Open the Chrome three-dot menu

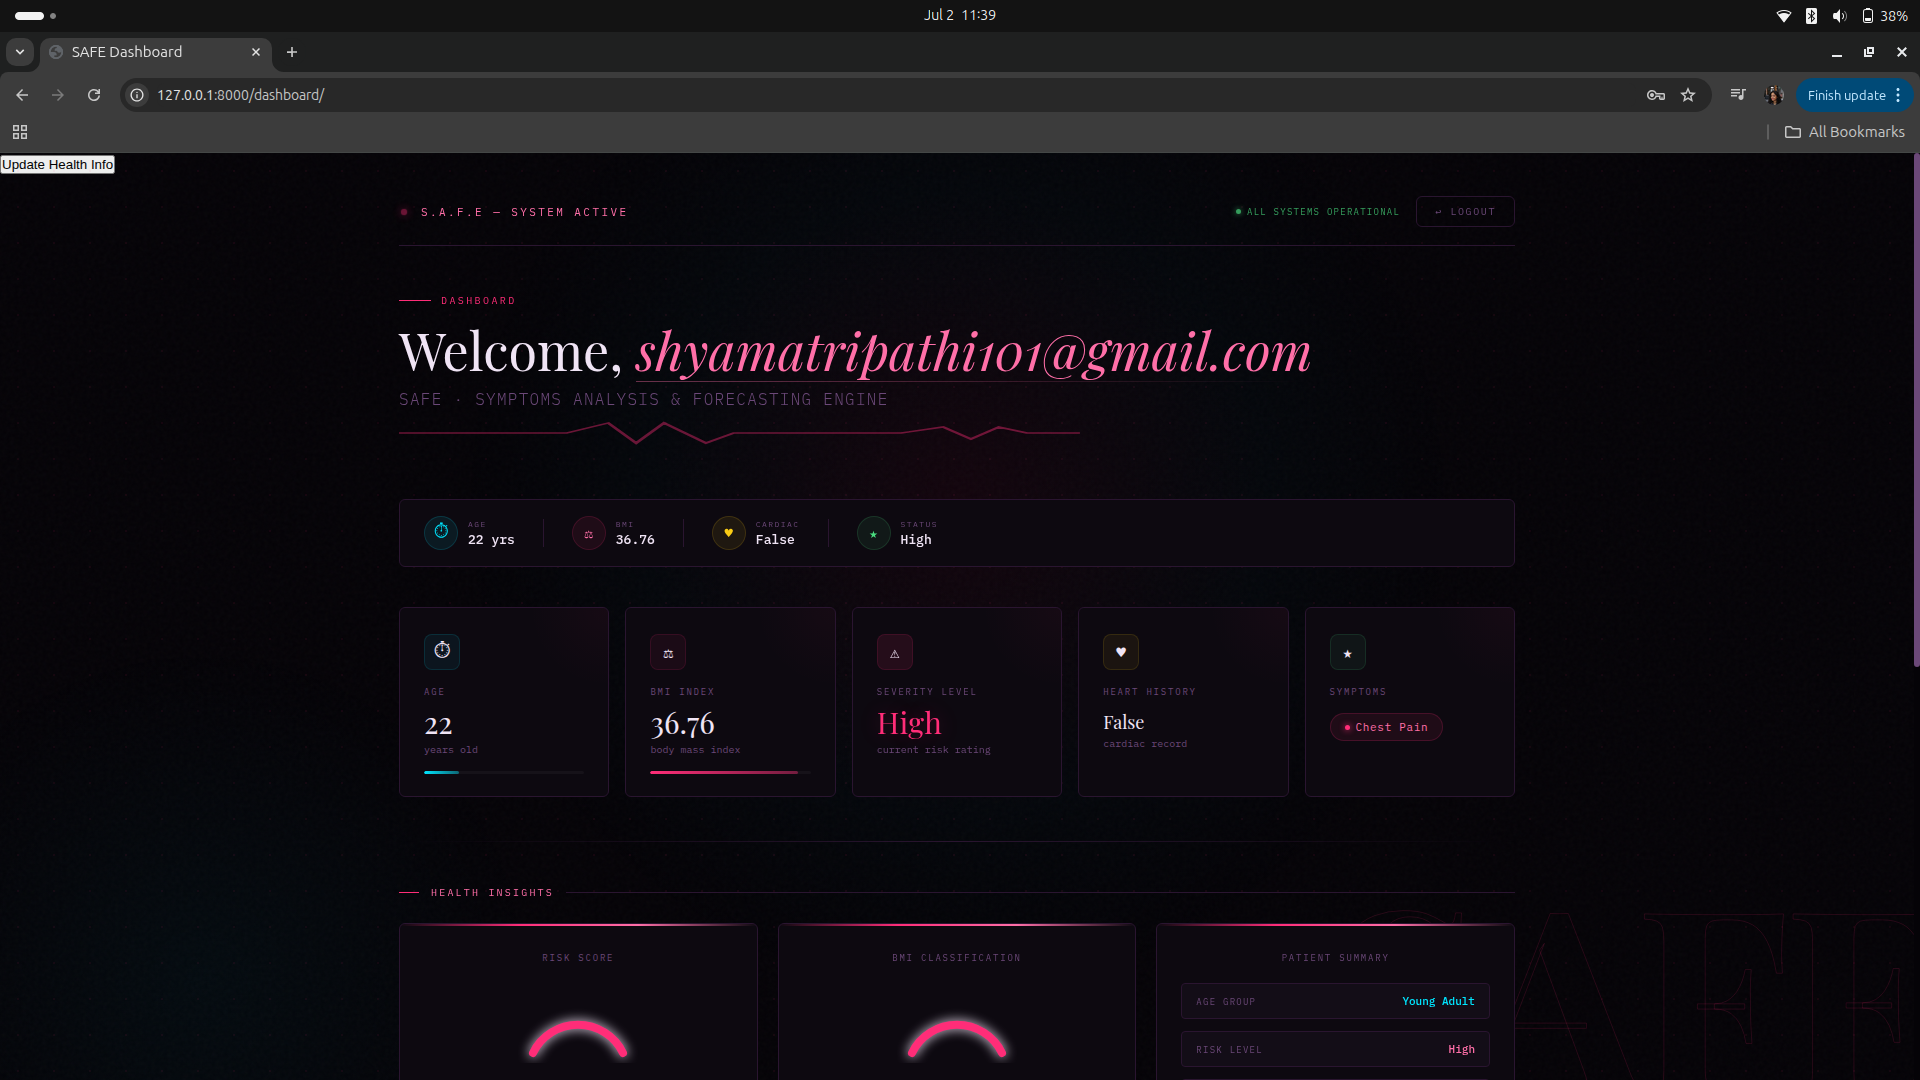click(1898, 95)
